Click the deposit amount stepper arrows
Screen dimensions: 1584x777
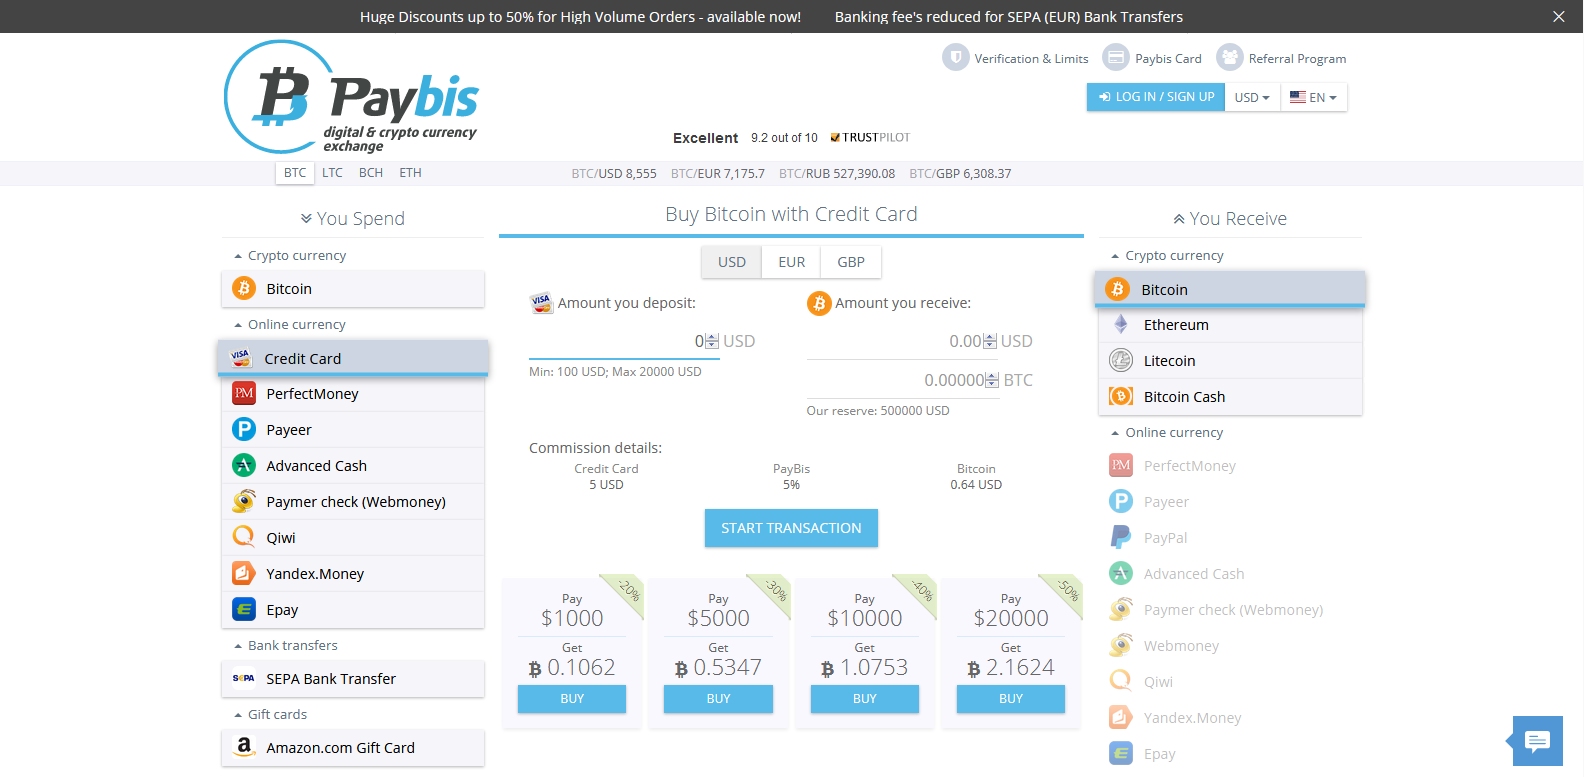[x=712, y=341]
